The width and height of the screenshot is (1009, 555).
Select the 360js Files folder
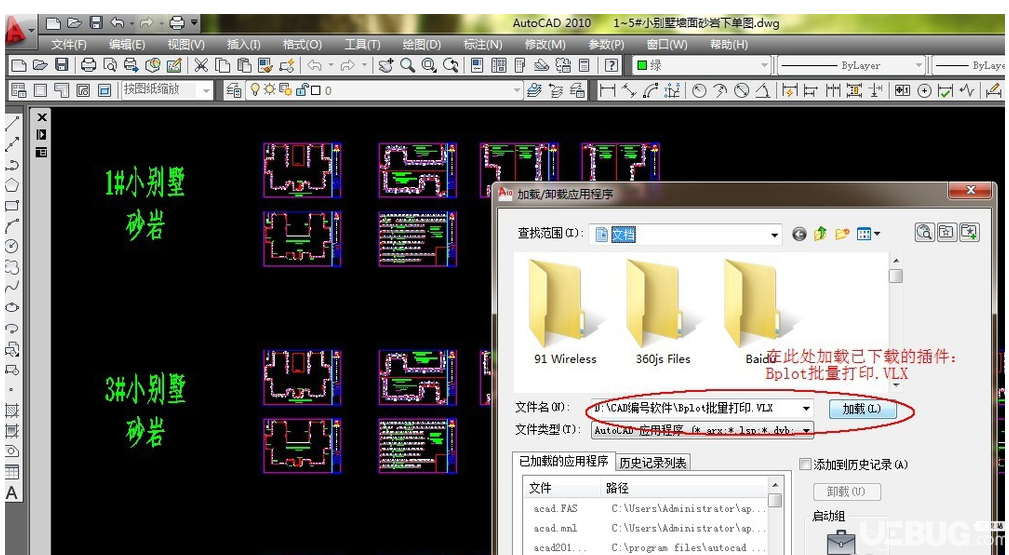click(x=663, y=314)
